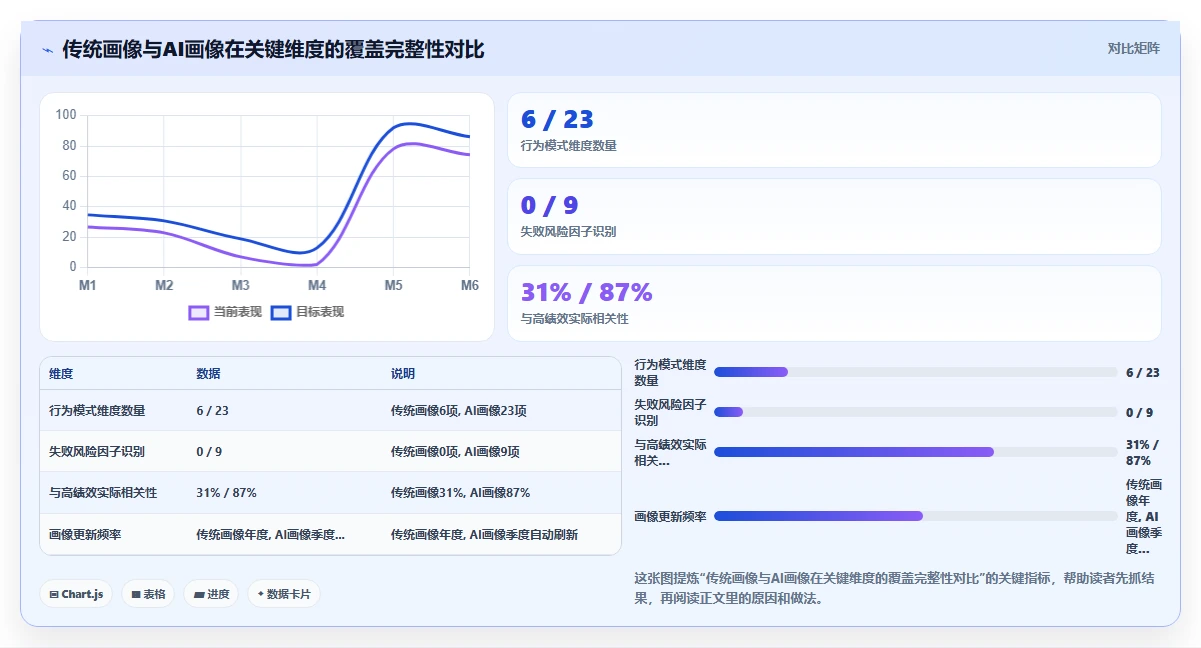Click the 维度 column header
Screen dimensions: 1201x648
tap(61, 374)
